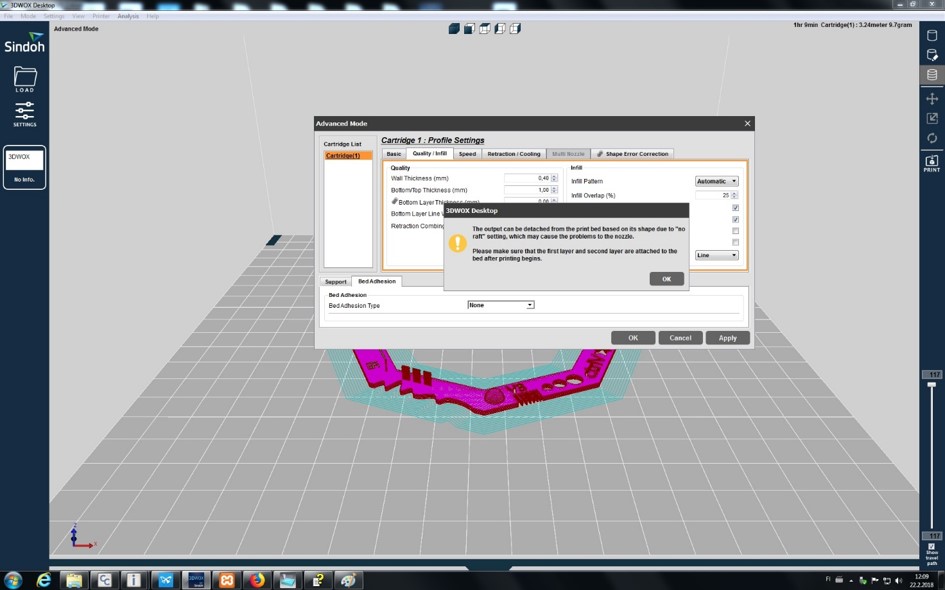Select the stacked layers view icon
The height and width of the screenshot is (590, 945).
click(932, 75)
